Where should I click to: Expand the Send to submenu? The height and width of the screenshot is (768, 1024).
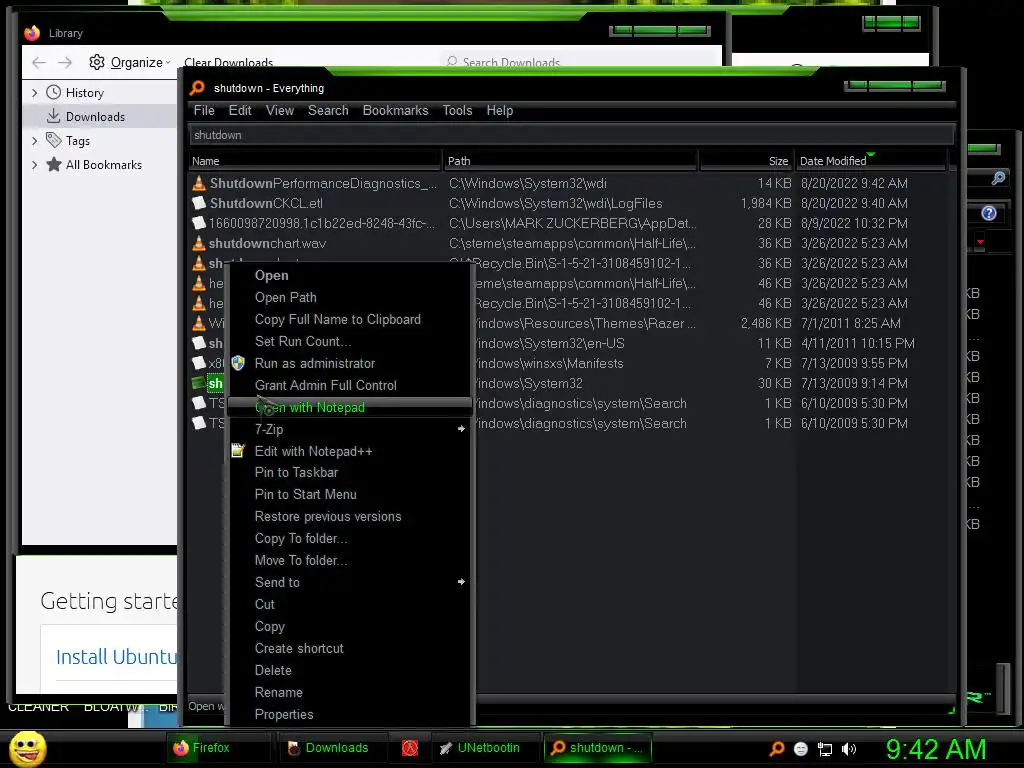click(x=349, y=583)
